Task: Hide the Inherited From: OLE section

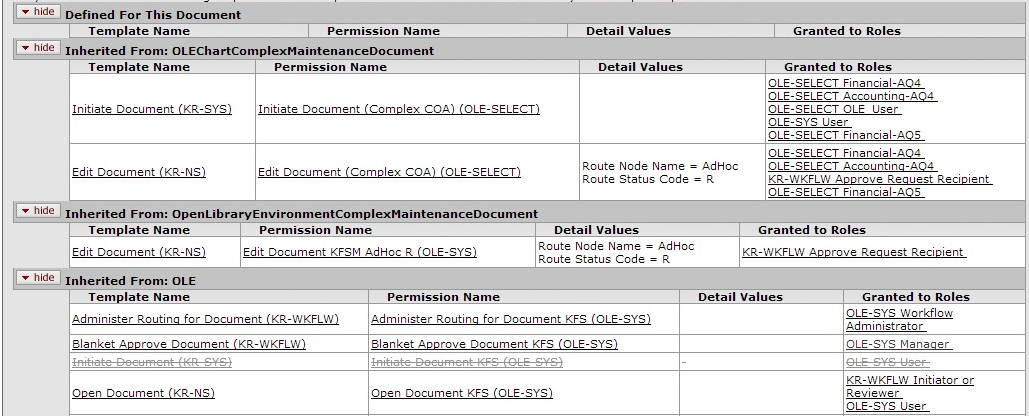Action: tap(39, 278)
